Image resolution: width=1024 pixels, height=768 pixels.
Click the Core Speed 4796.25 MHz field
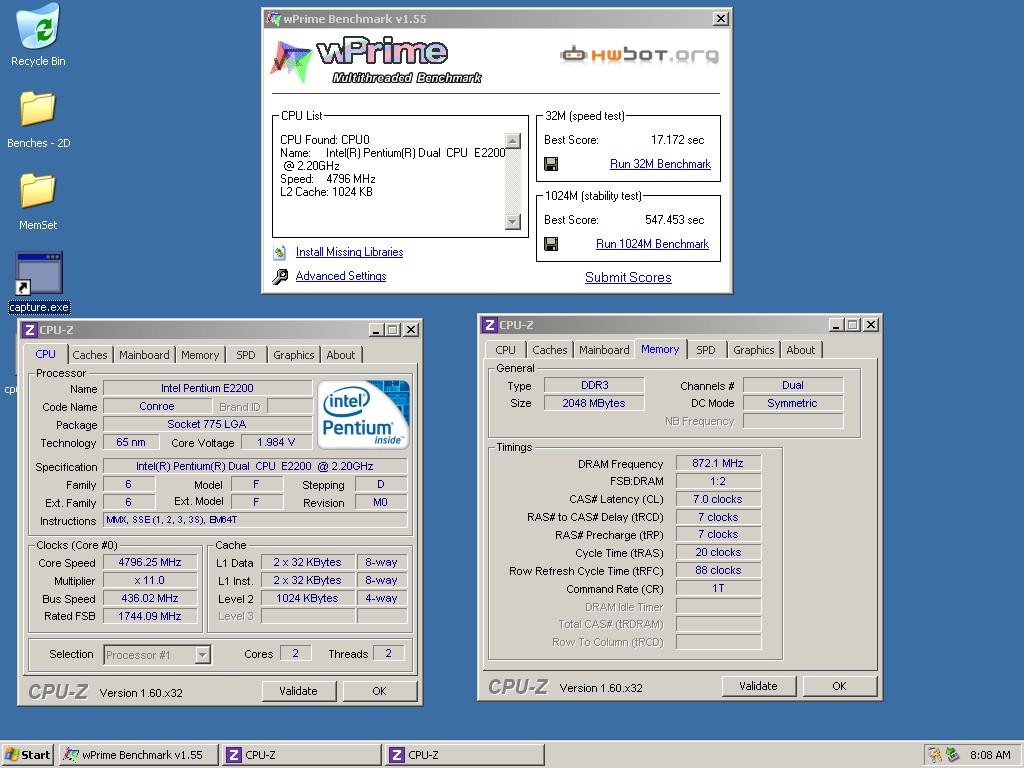click(x=150, y=562)
